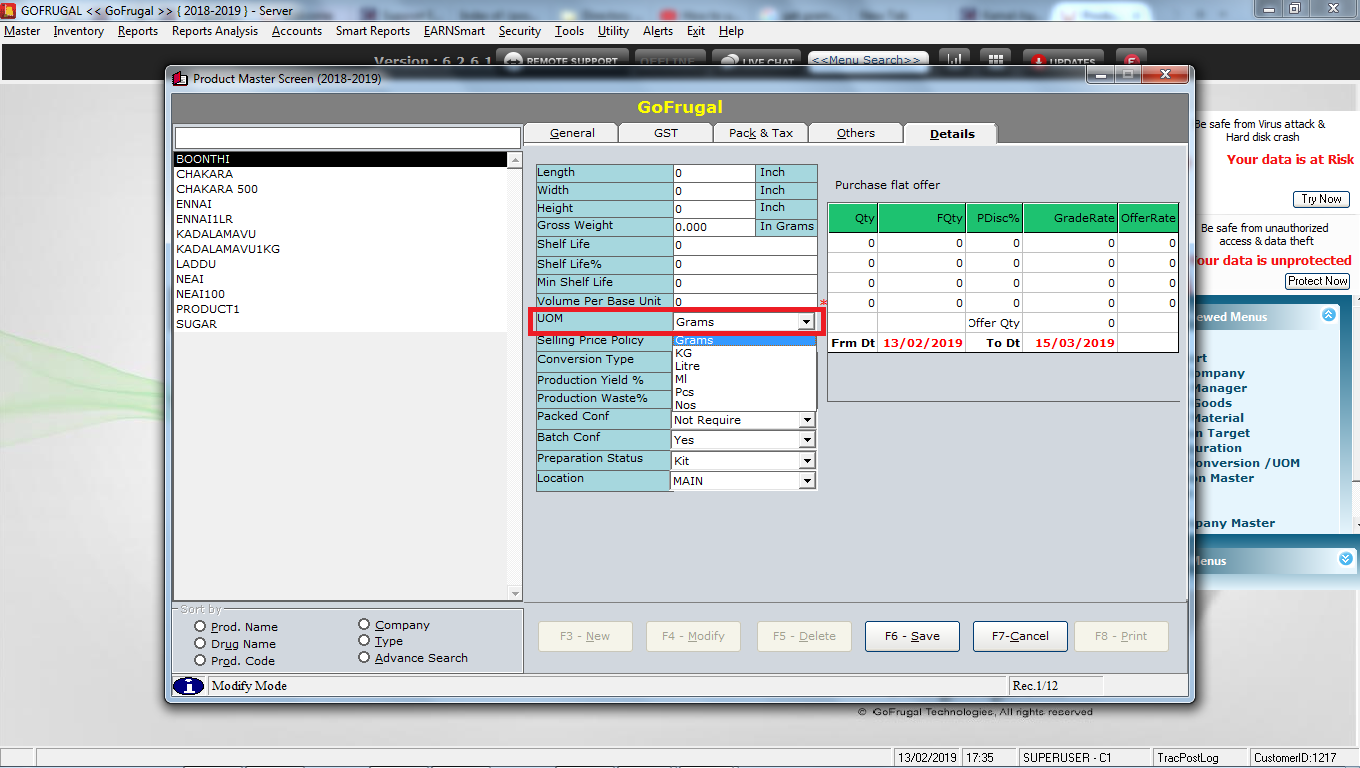Select the Prod. Name sort option
Image resolution: width=1360 pixels, height=768 pixels.
coord(200,627)
